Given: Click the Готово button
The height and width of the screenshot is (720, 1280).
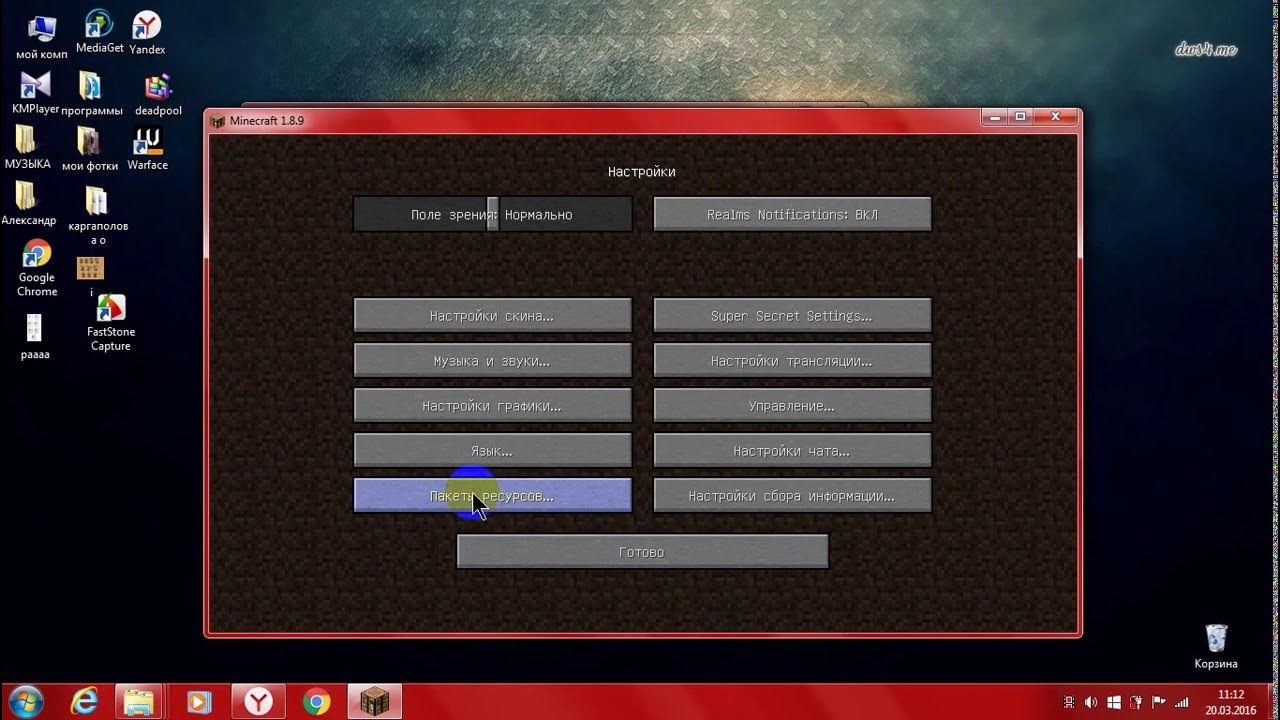Looking at the screenshot, I should (x=642, y=551).
